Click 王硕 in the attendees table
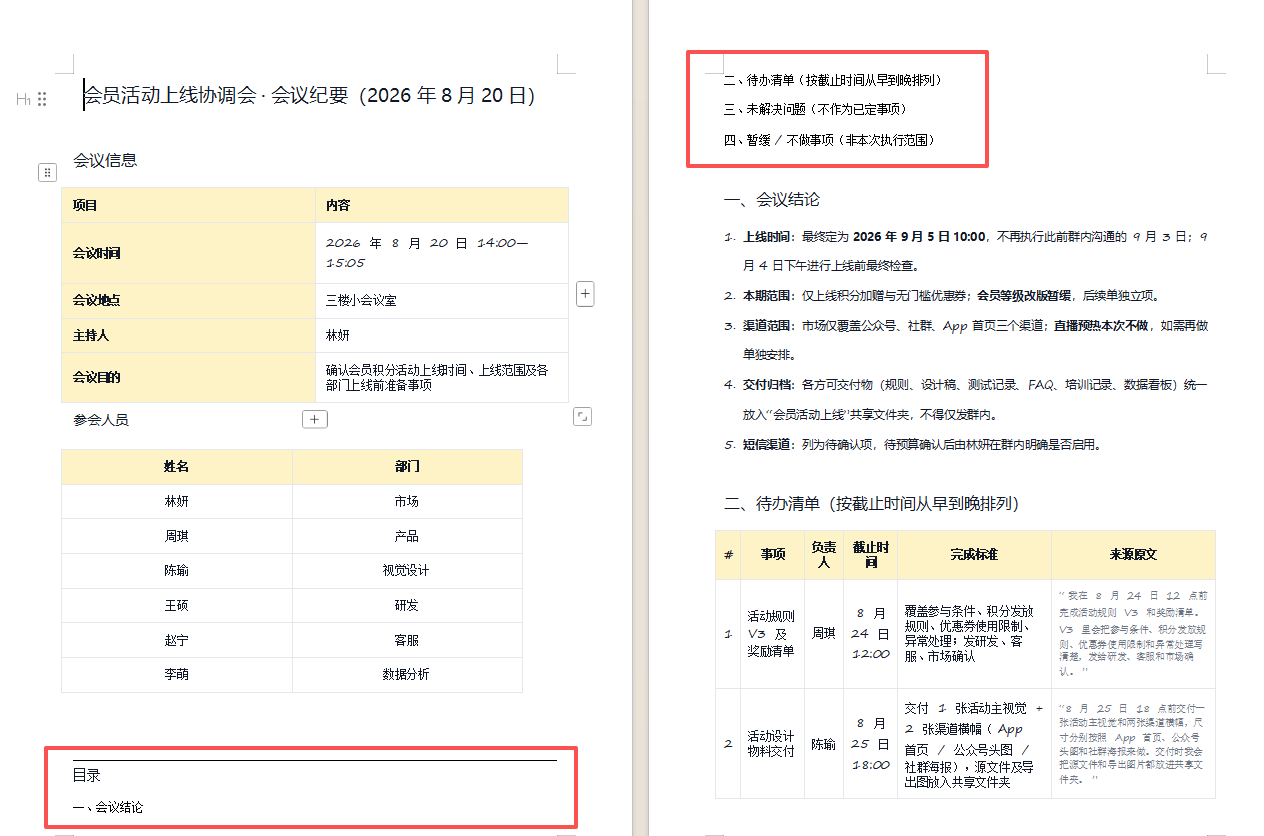 (x=177, y=605)
